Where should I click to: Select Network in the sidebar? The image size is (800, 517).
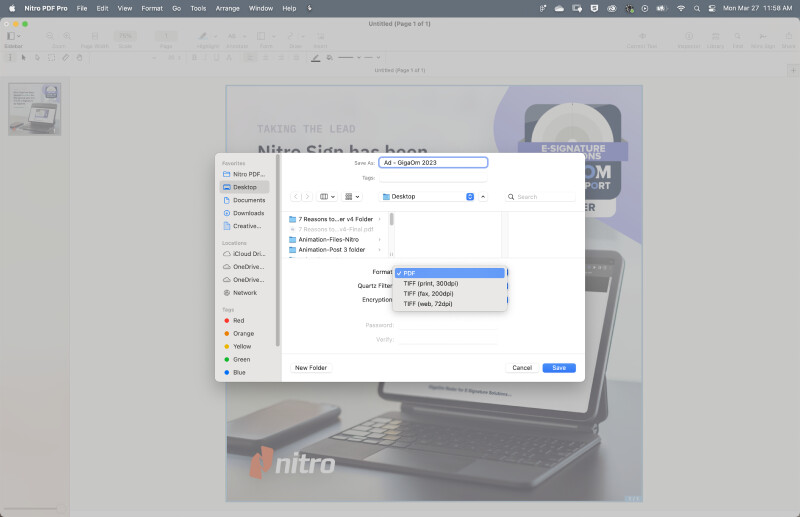point(244,293)
